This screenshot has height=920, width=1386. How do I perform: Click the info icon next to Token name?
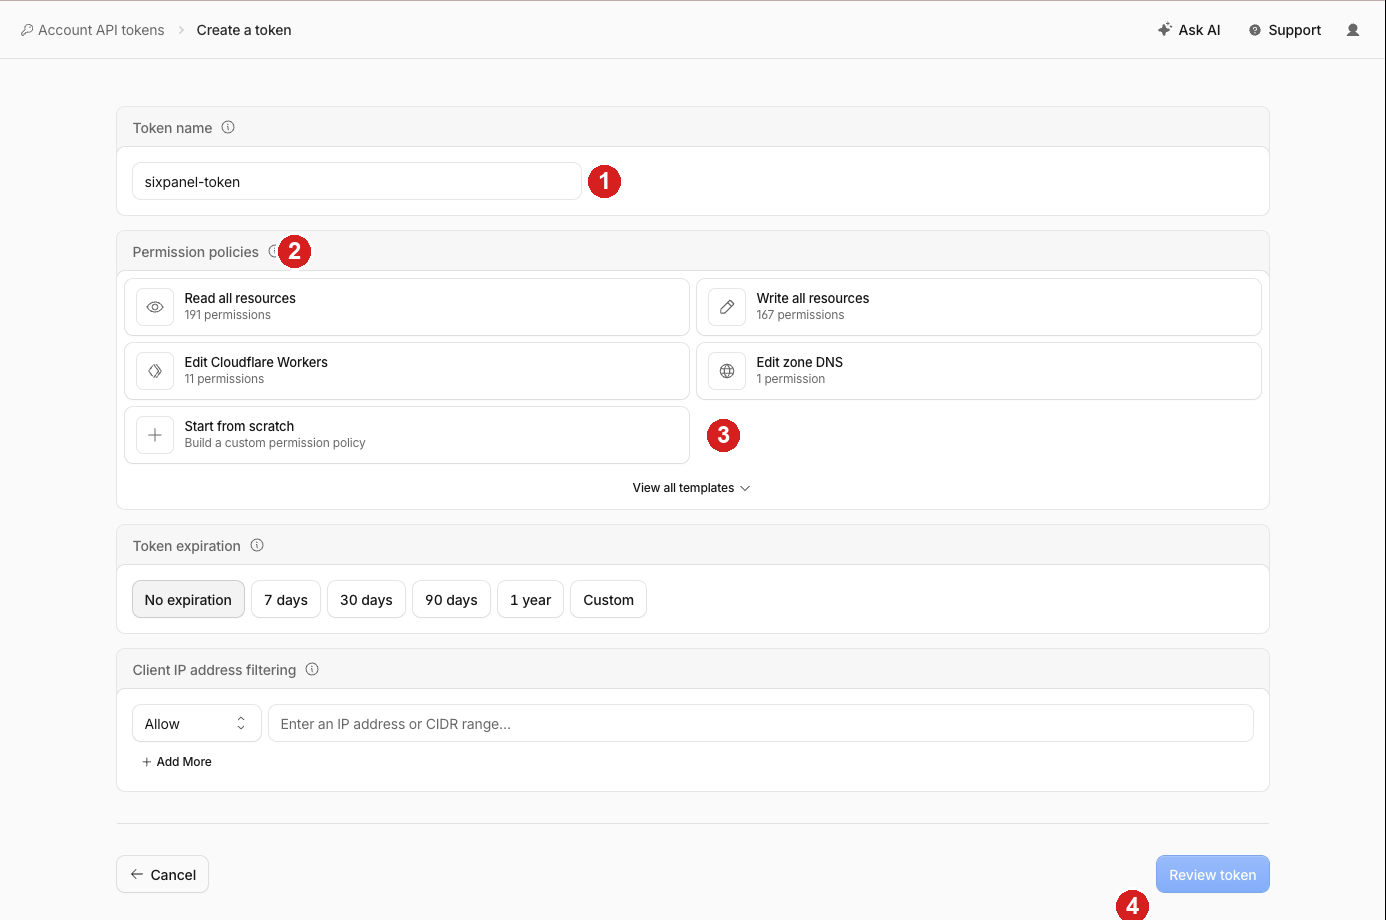(x=228, y=127)
